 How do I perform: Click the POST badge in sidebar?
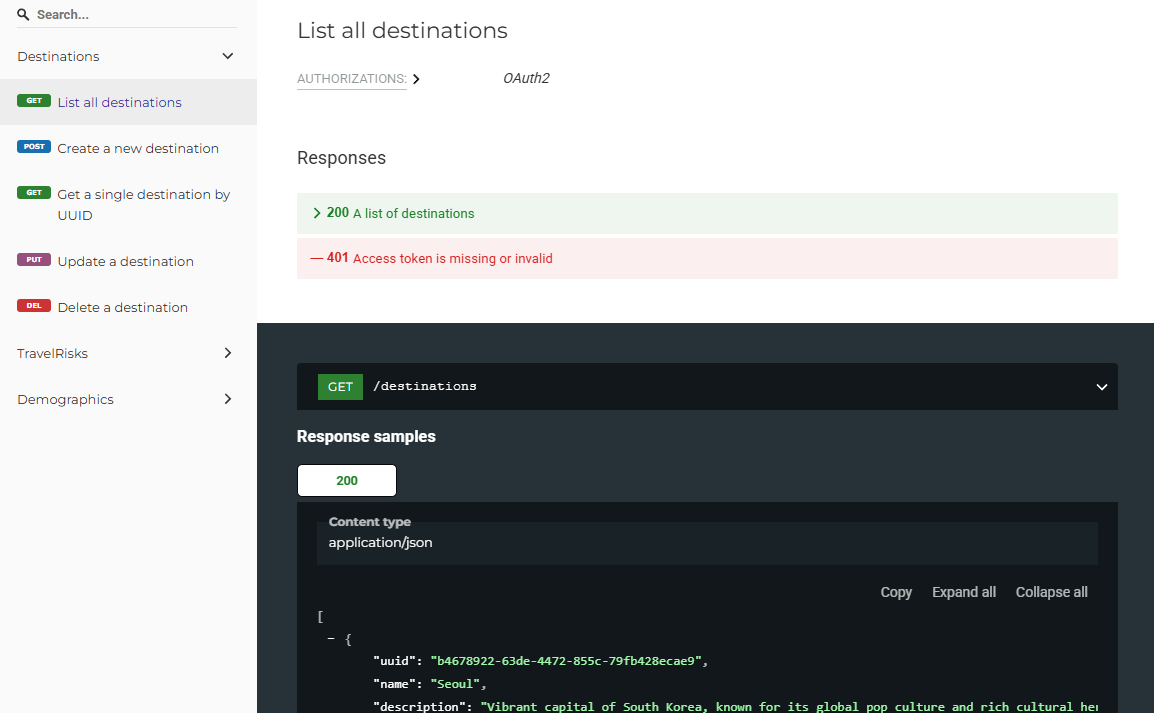[34, 147]
